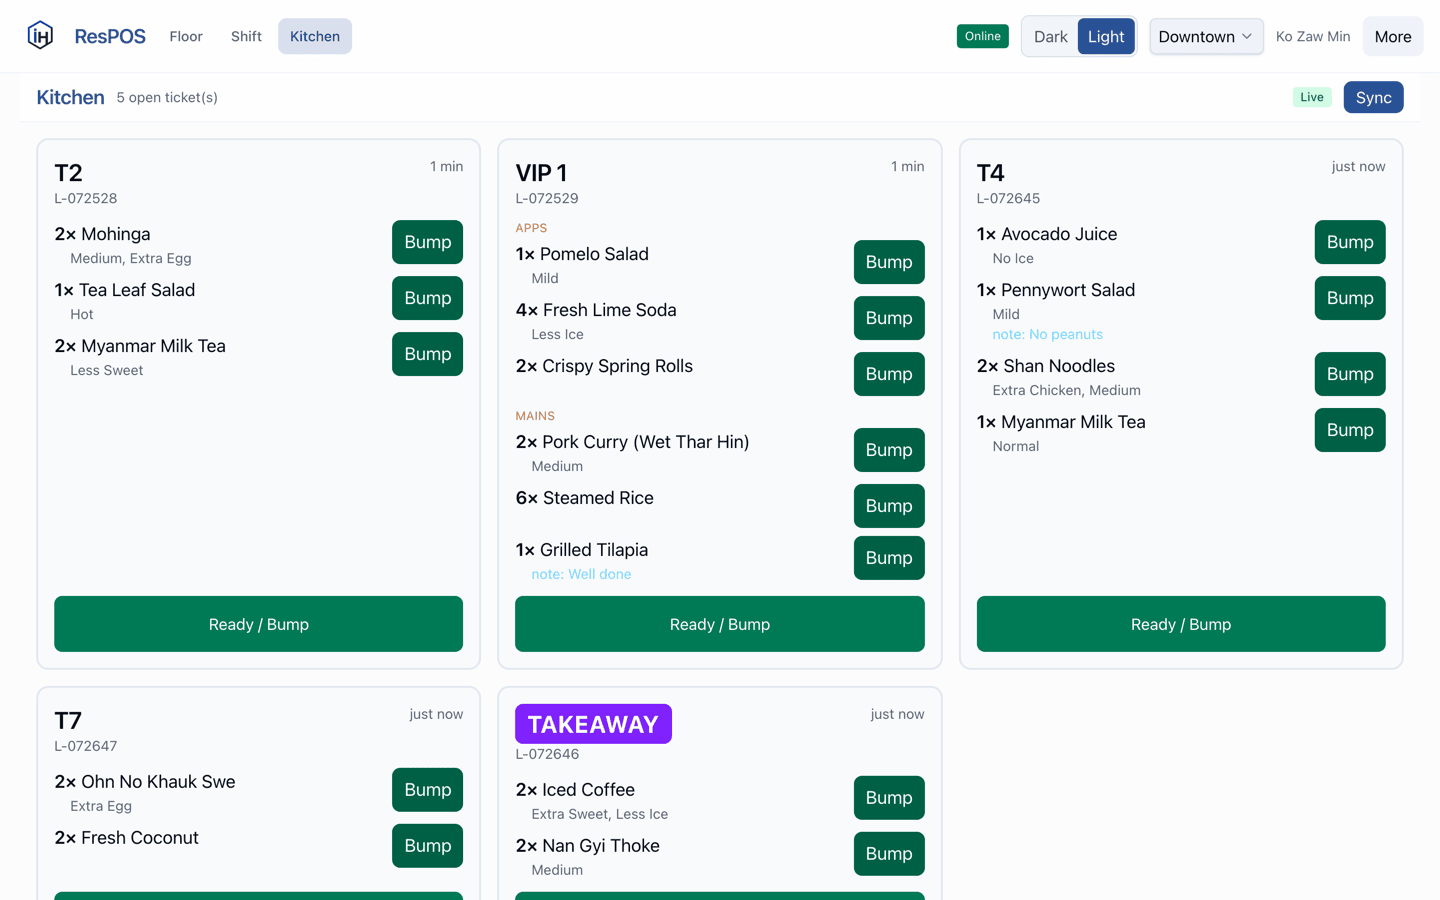
Task: Bump the Shan Noodles item
Action: pyautogui.click(x=1350, y=374)
